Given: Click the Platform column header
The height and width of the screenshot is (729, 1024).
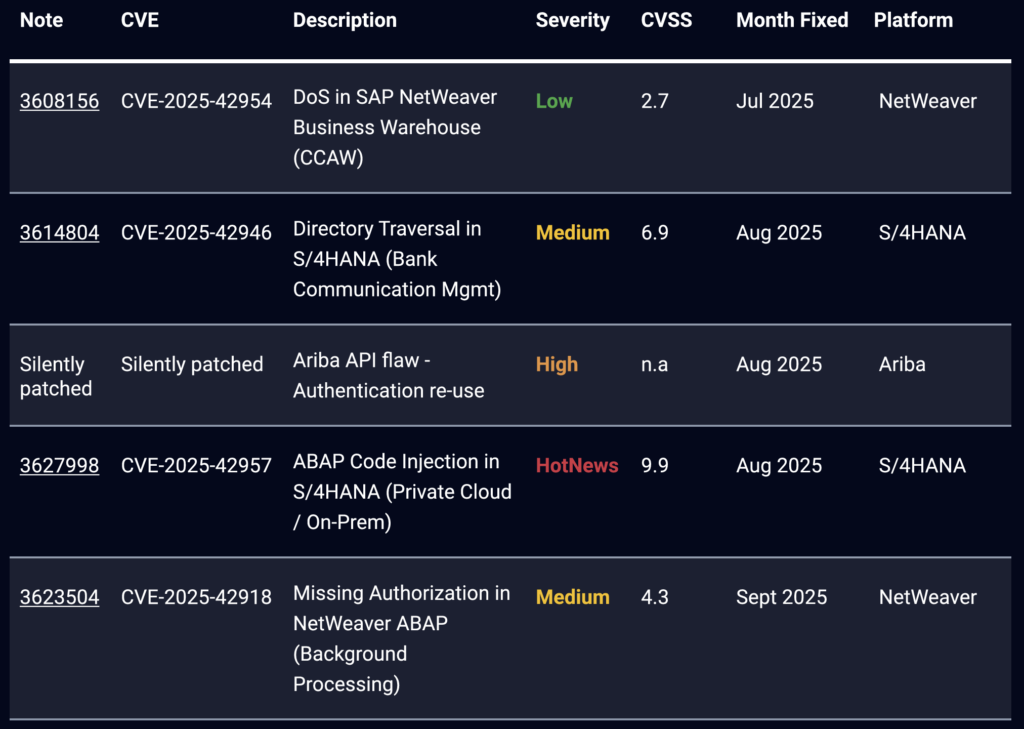Looking at the screenshot, I should [913, 20].
